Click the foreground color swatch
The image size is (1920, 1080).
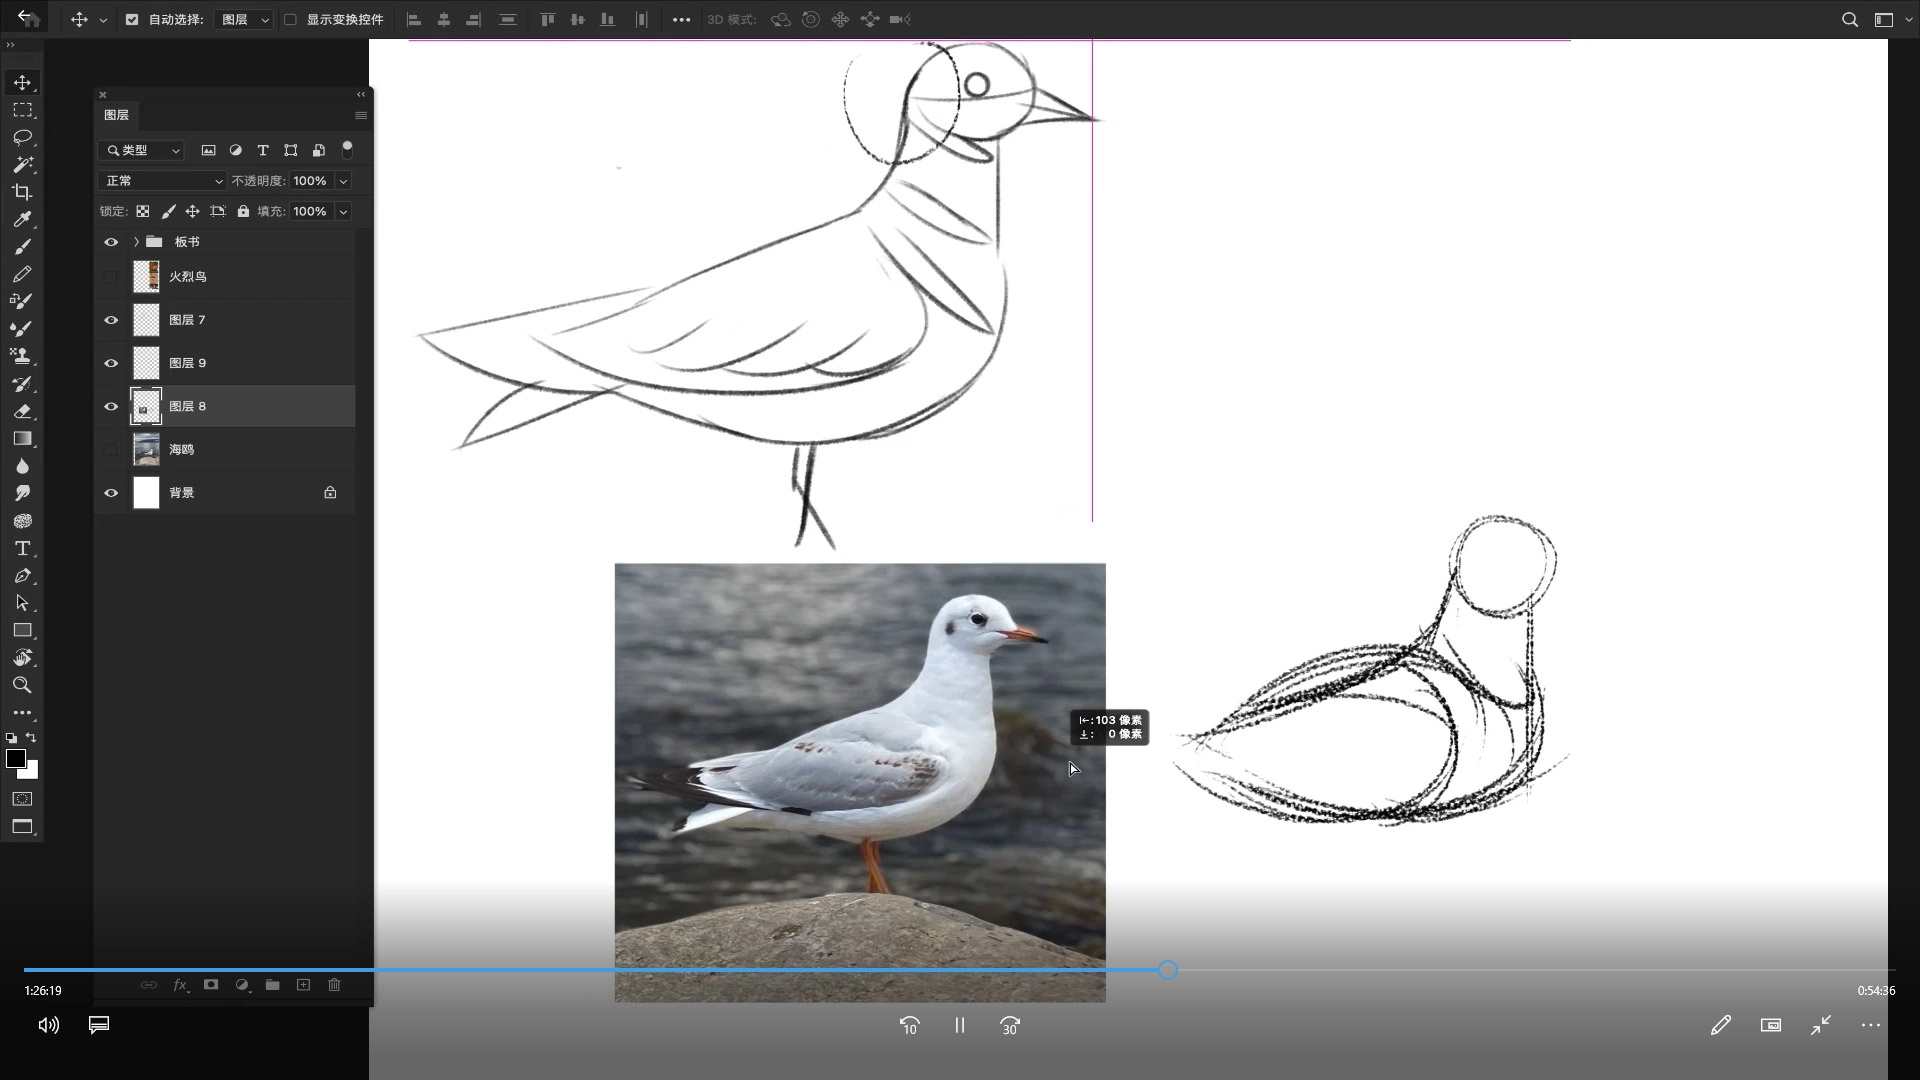click(x=15, y=759)
